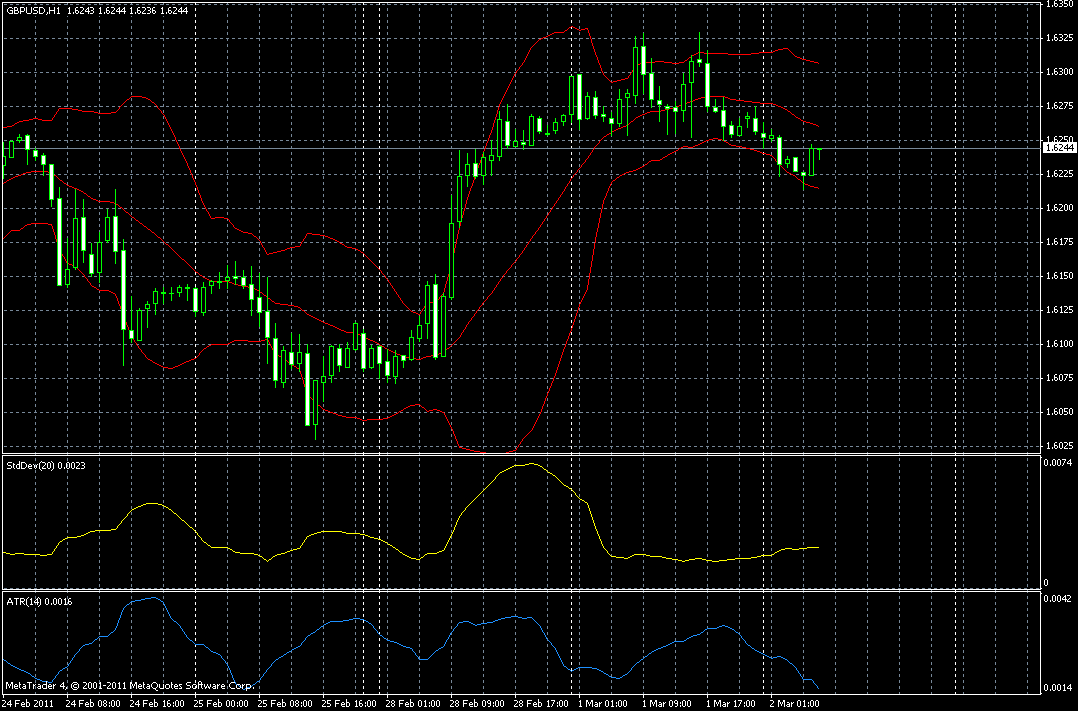The width and height of the screenshot is (1078, 711).
Task: Click the 28 Feb 09:00 time label
Action: (477, 704)
